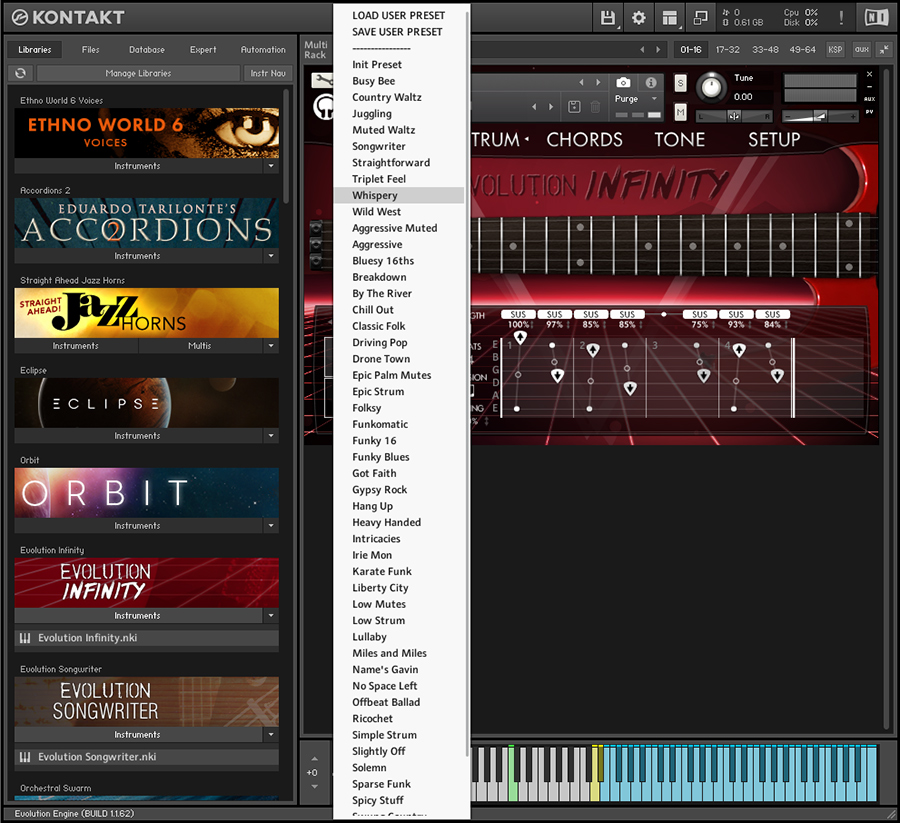Open STRUM tab dropdown arrow
Viewport: 900px width, 823px height.
pos(526,139)
